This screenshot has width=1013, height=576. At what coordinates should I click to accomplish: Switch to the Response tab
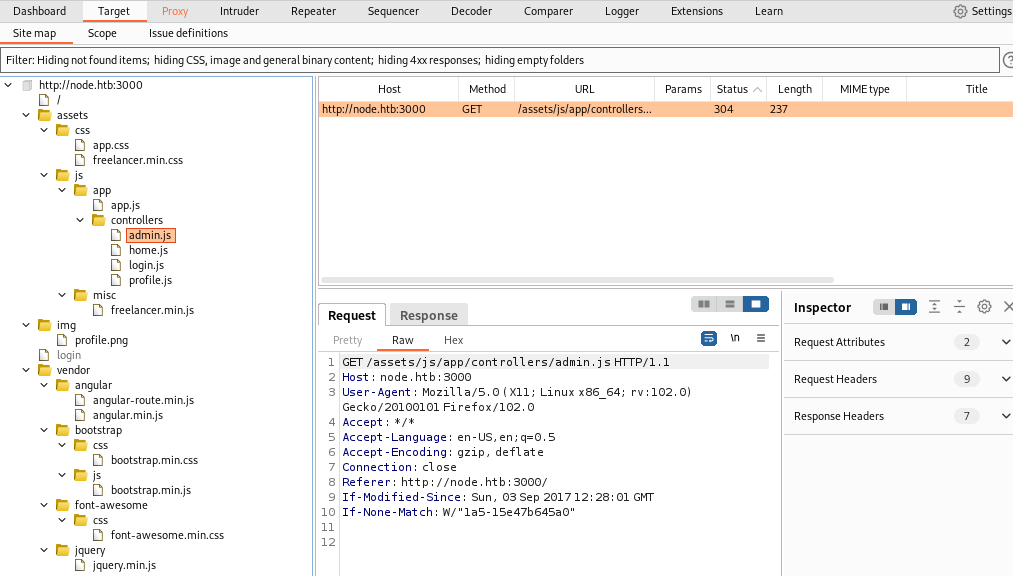[428, 315]
